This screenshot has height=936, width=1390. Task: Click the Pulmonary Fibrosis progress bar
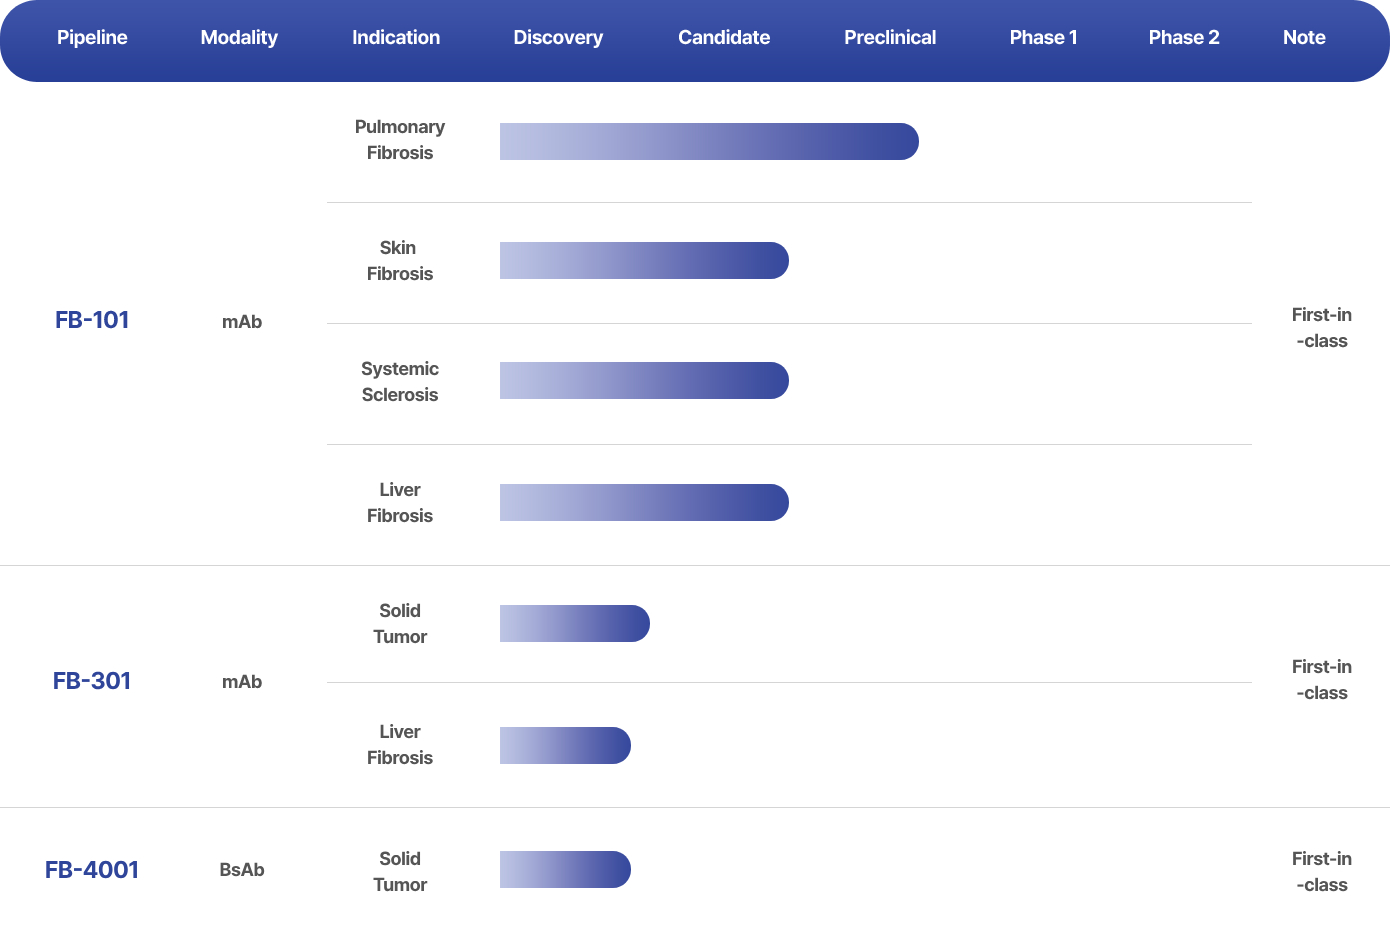pyautogui.click(x=709, y=142)
